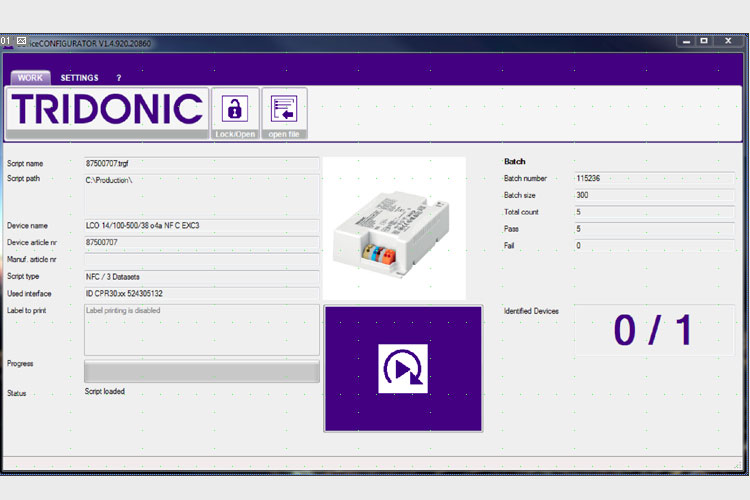This screenshot has width=750, height=500.
Task: Click the Identified Devices 0 / 1 counter
Action: [x=653, y=331]
